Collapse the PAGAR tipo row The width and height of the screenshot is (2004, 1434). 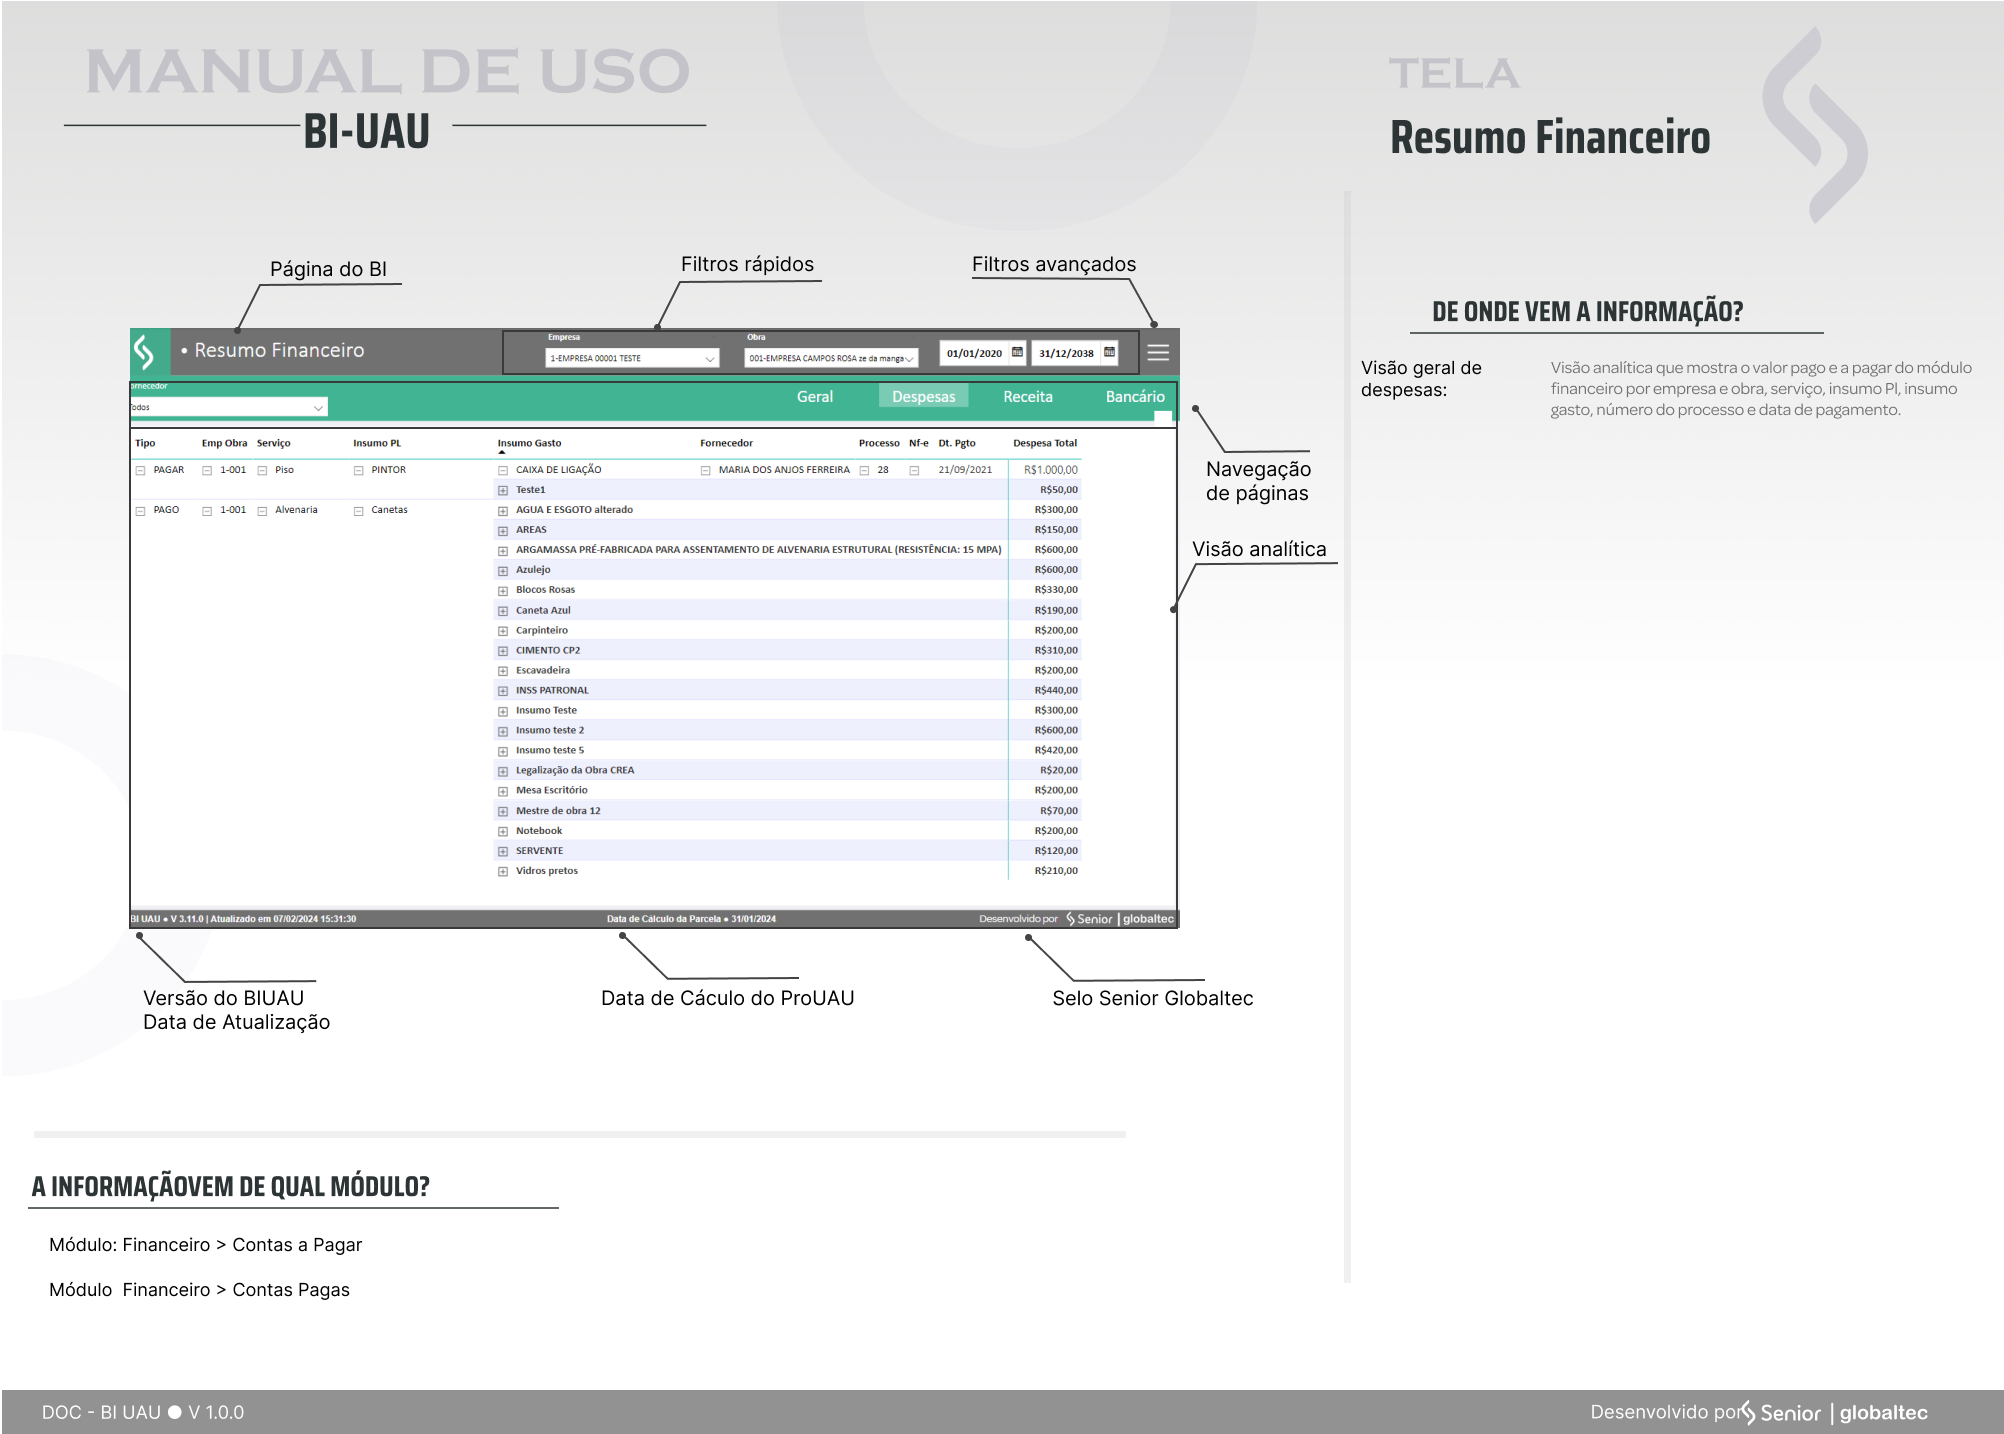pos(141,470)
